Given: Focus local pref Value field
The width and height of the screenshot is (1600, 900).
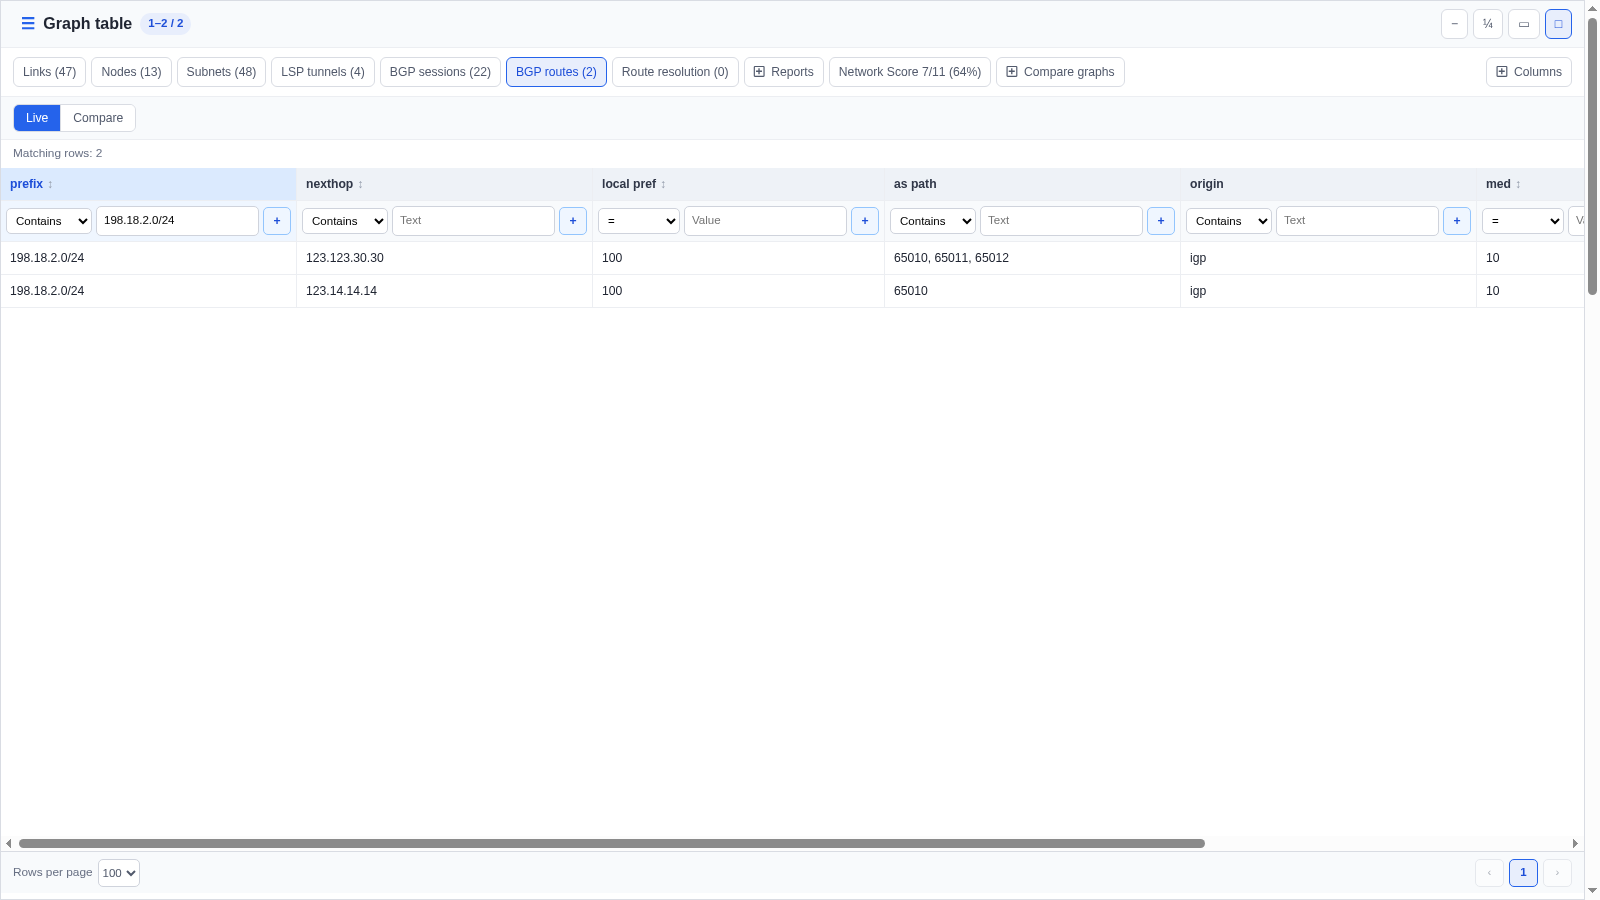Looking at the screenshot, I should click(x=765, y=221).
